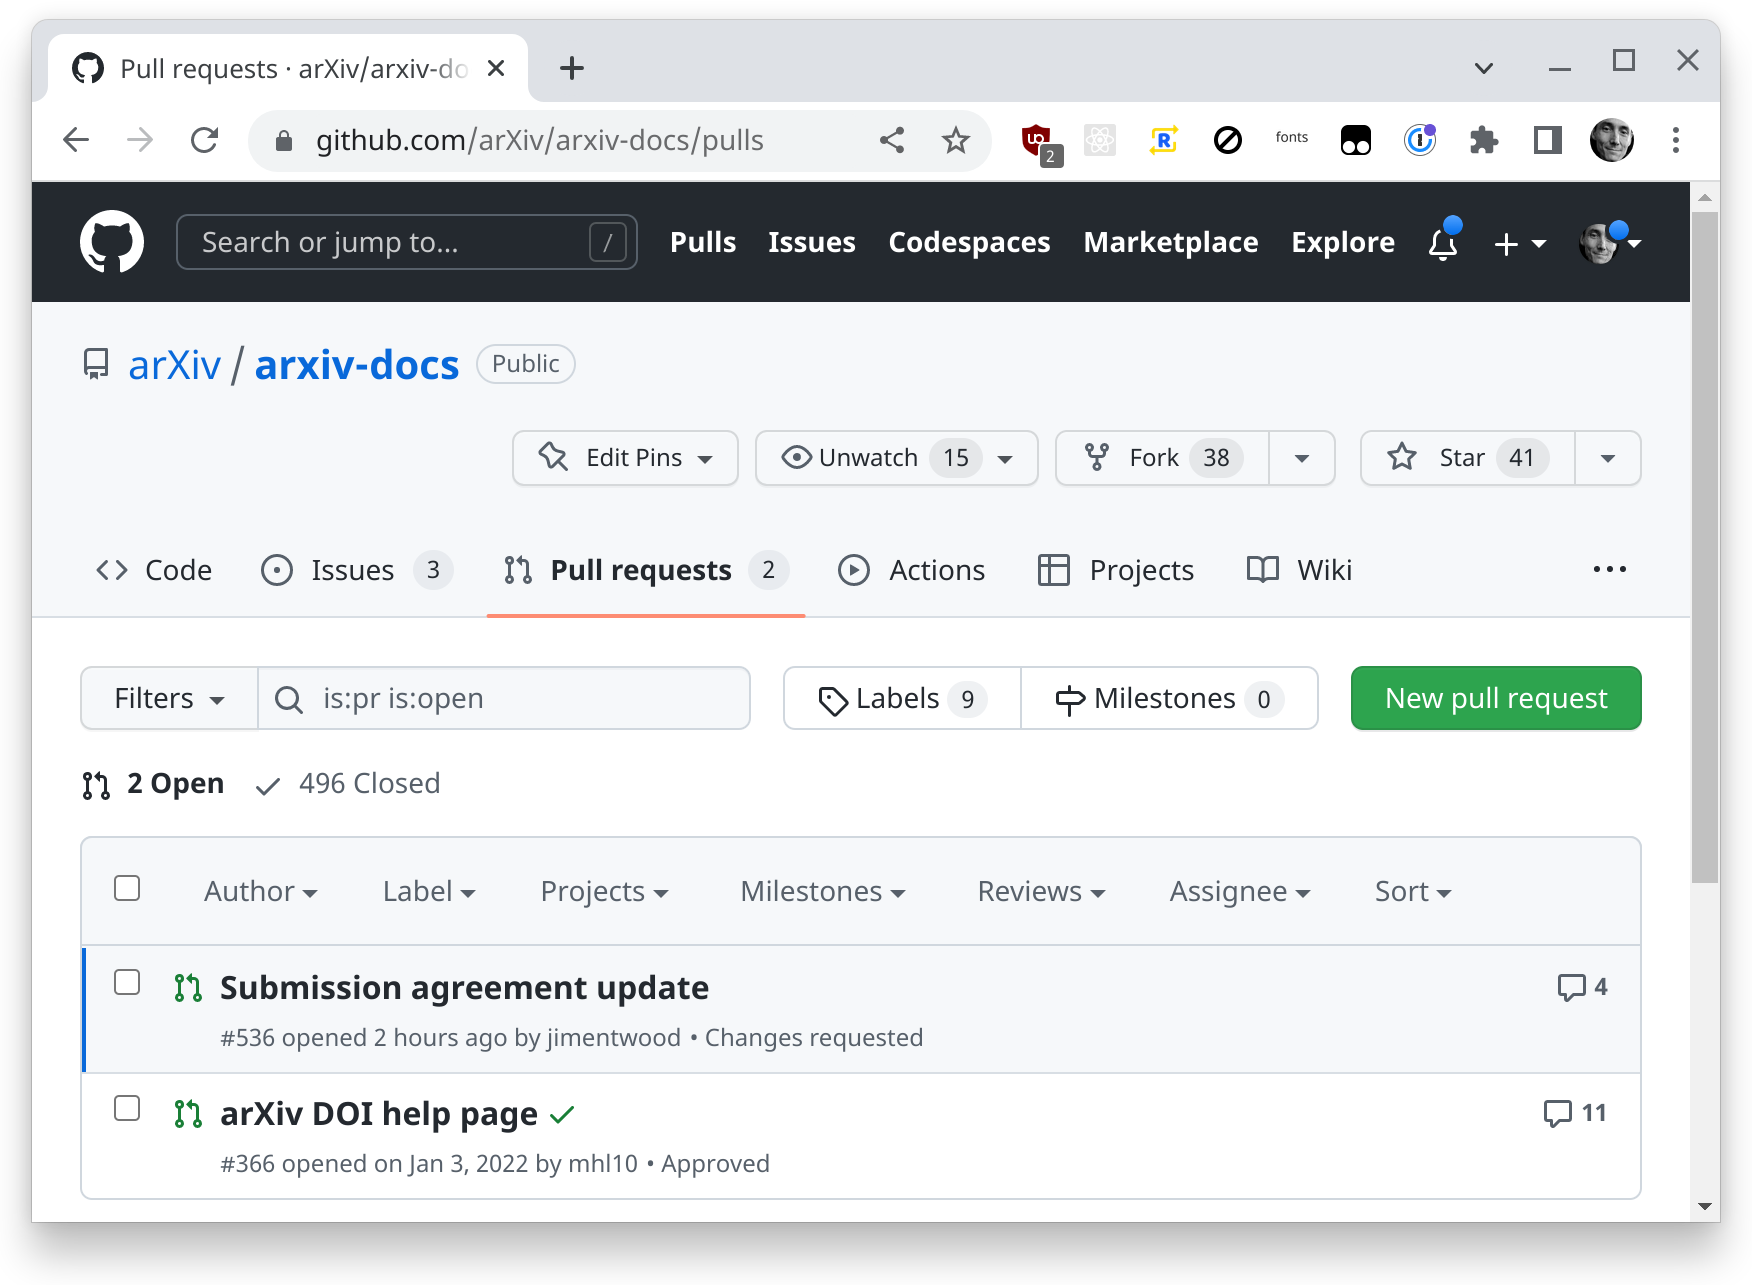
Task: Click the yellow R extension icon
Action: coord(1163,140)
